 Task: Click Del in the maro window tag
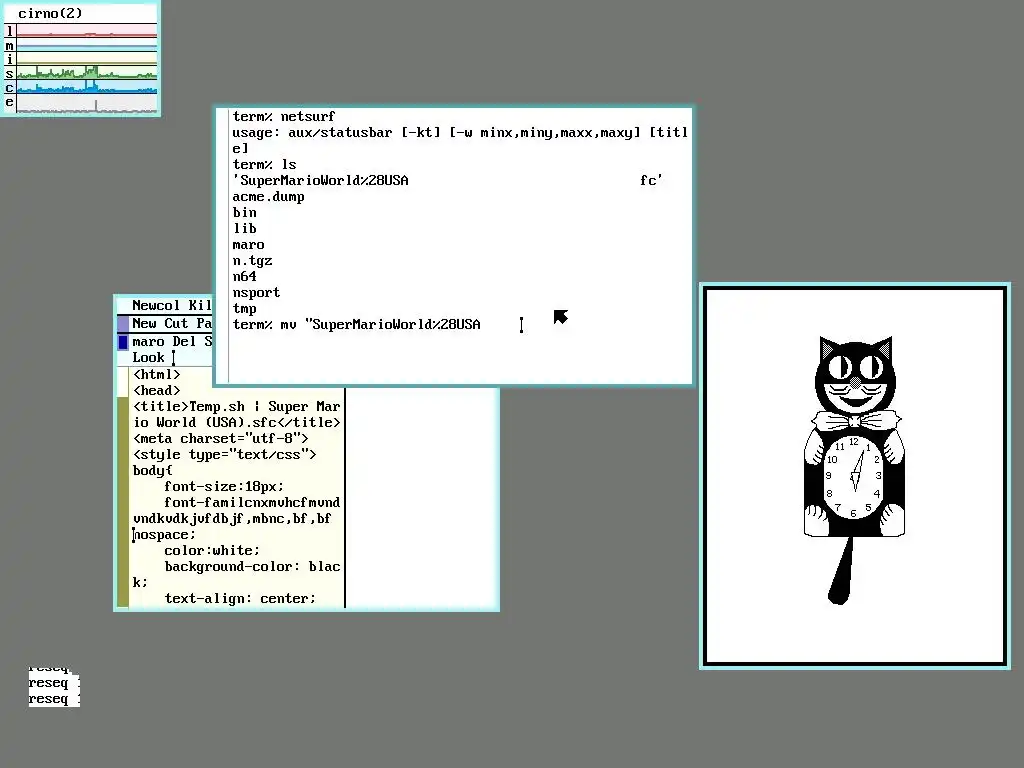coord(184,342)
